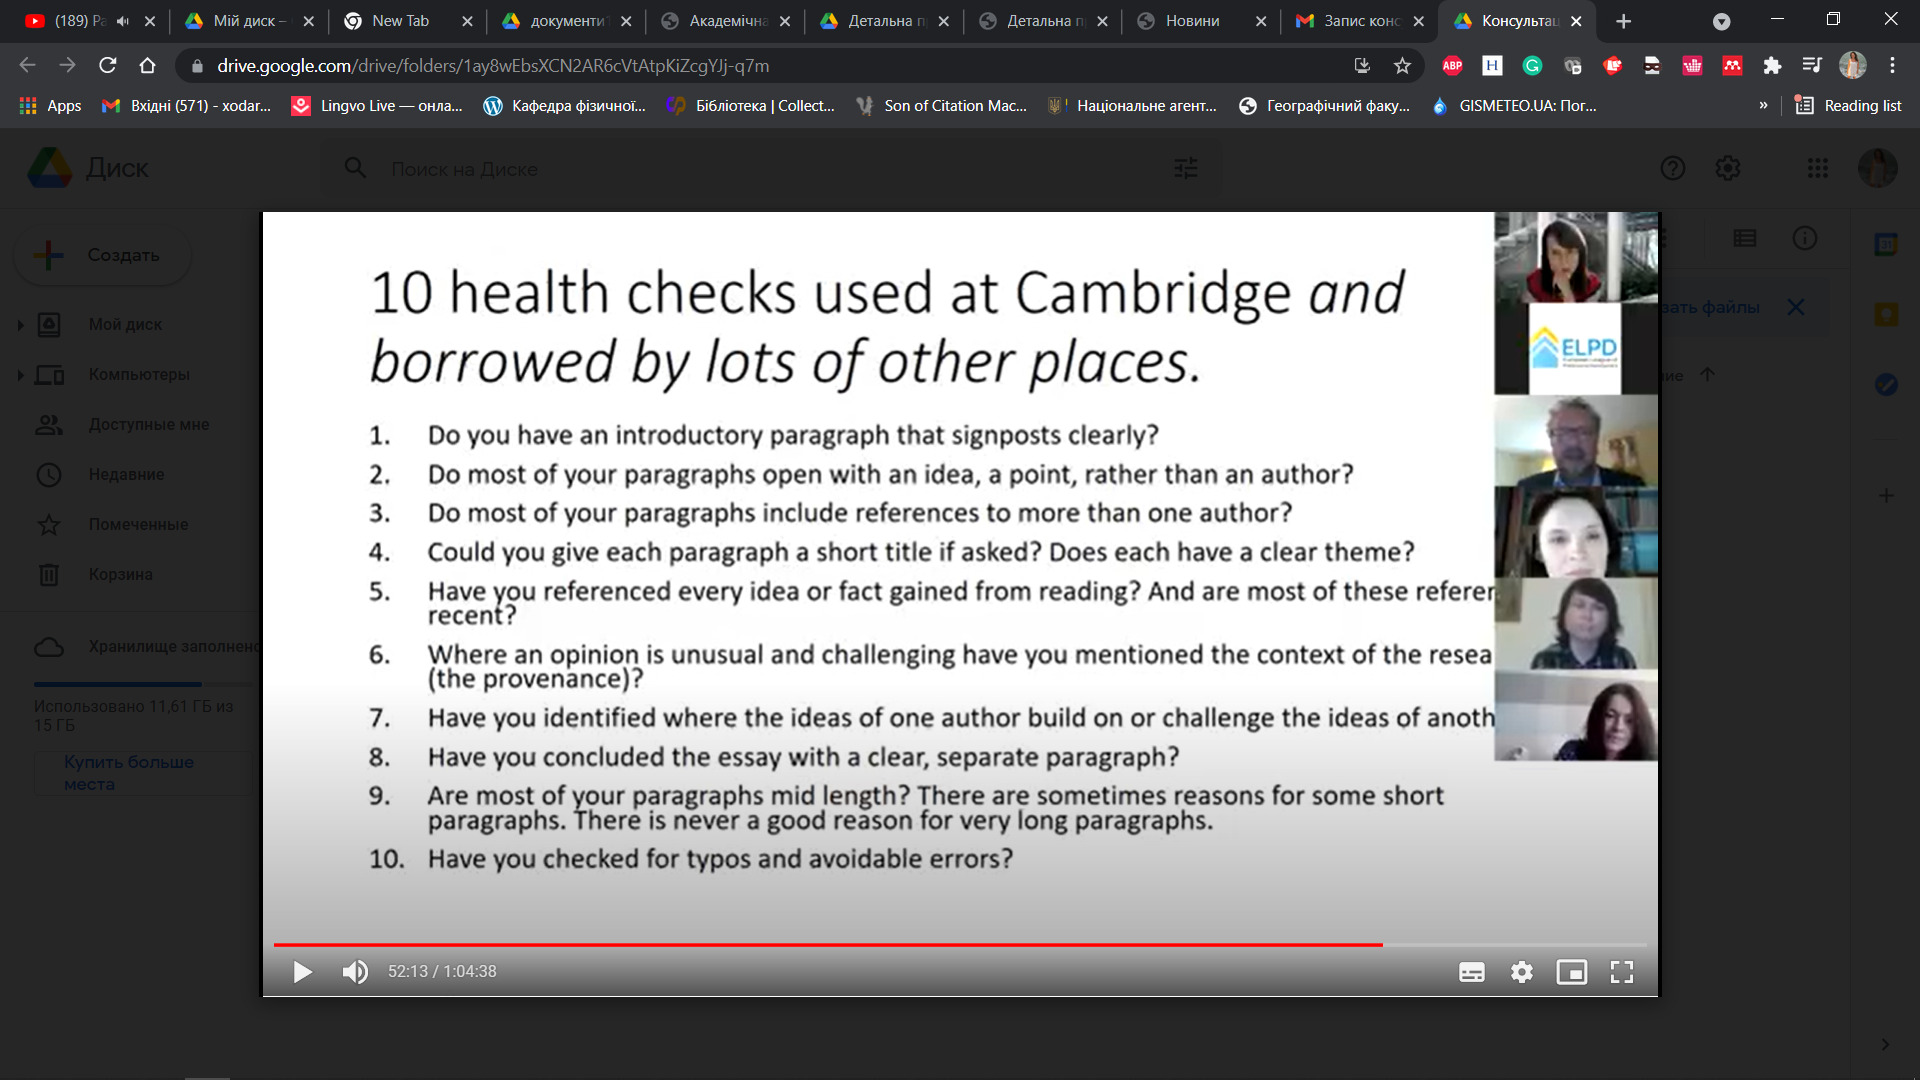
Task: Reload the current page
Action: coord(107,66)
